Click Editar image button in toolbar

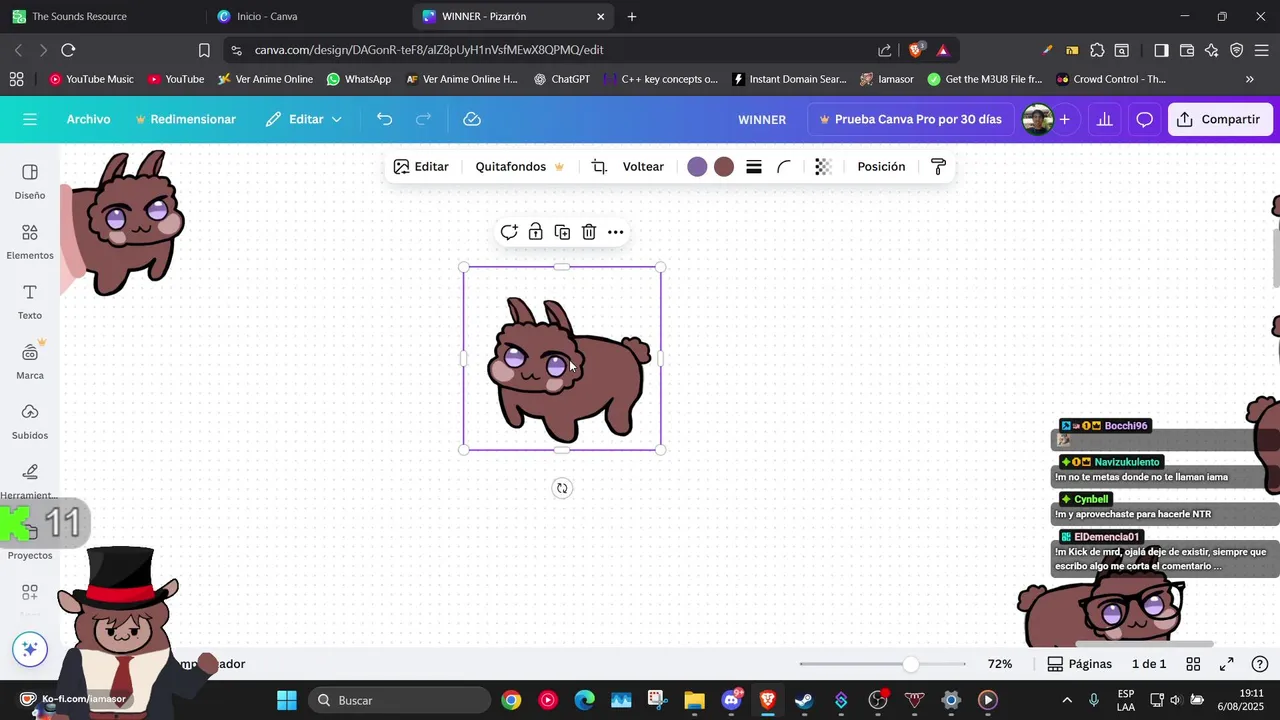click(x=421, y=167)
